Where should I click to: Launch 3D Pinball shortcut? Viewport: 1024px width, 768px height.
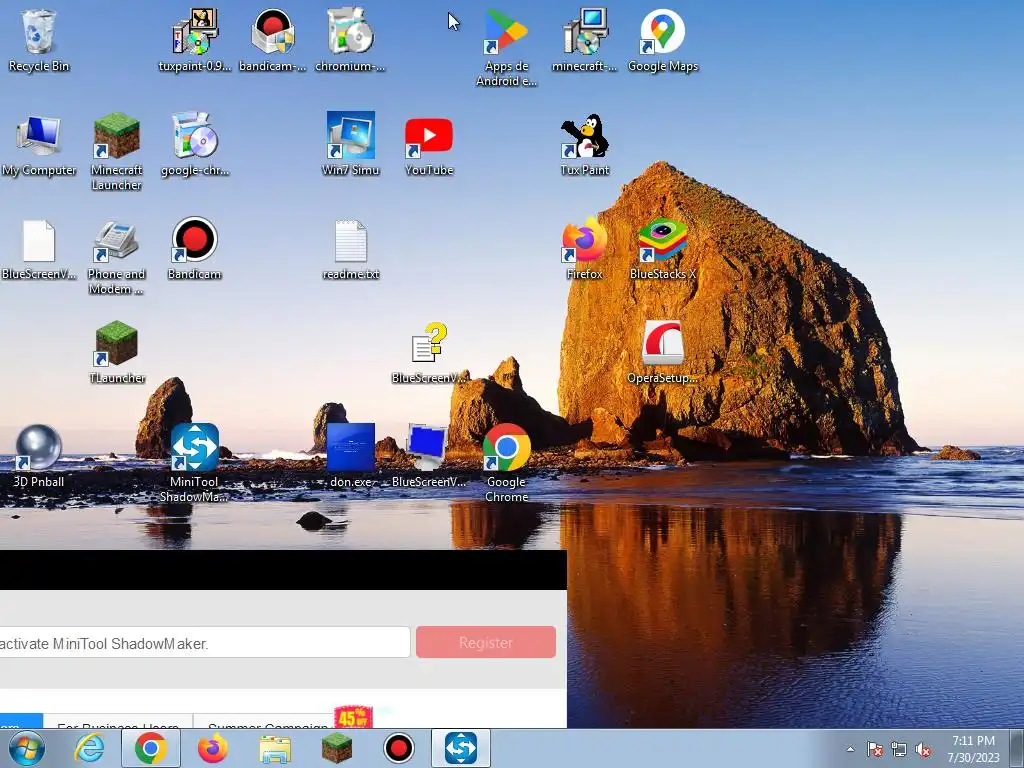[x=39, y=456]
